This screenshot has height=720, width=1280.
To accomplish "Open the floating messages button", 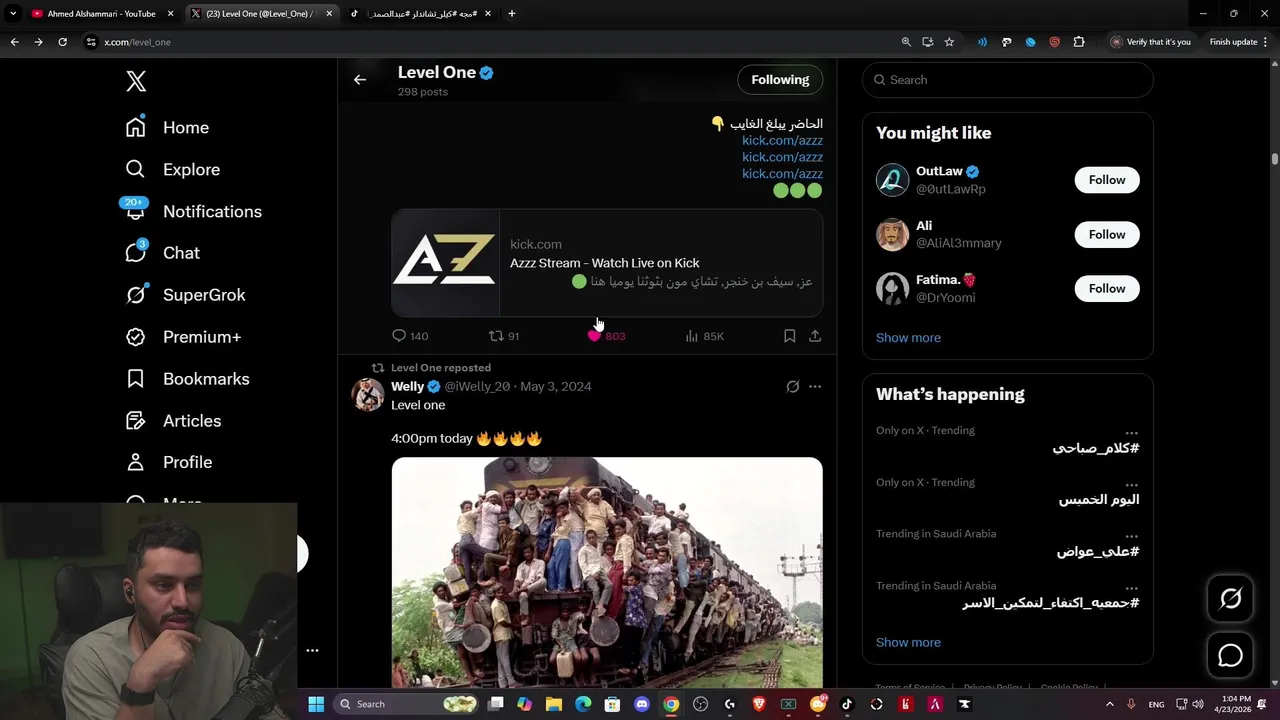I will pyautogui.click(x=1230, y=656).
